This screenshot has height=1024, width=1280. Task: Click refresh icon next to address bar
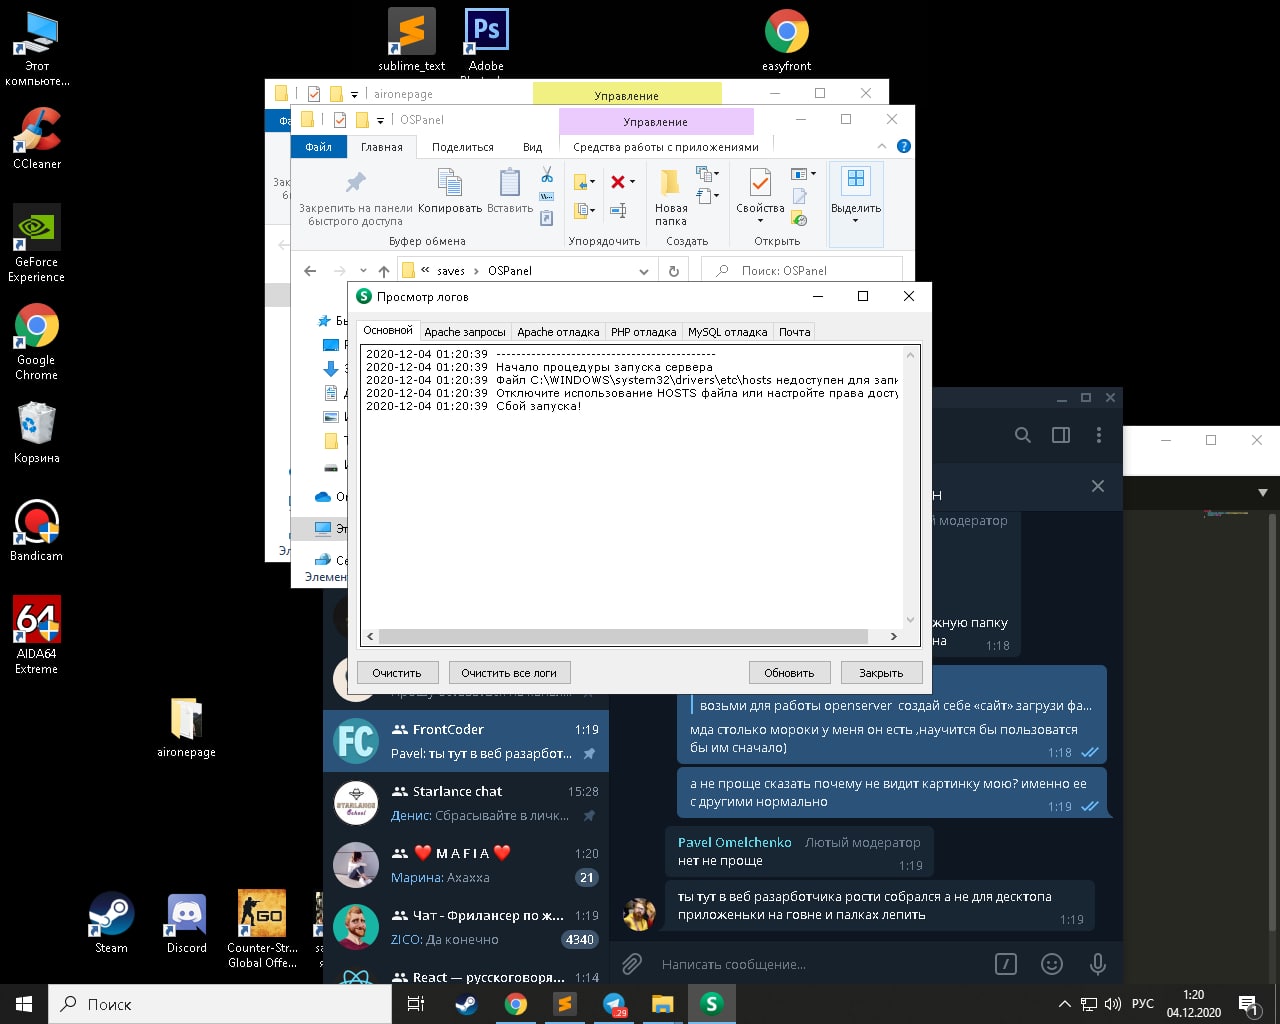tap(674, 271)
